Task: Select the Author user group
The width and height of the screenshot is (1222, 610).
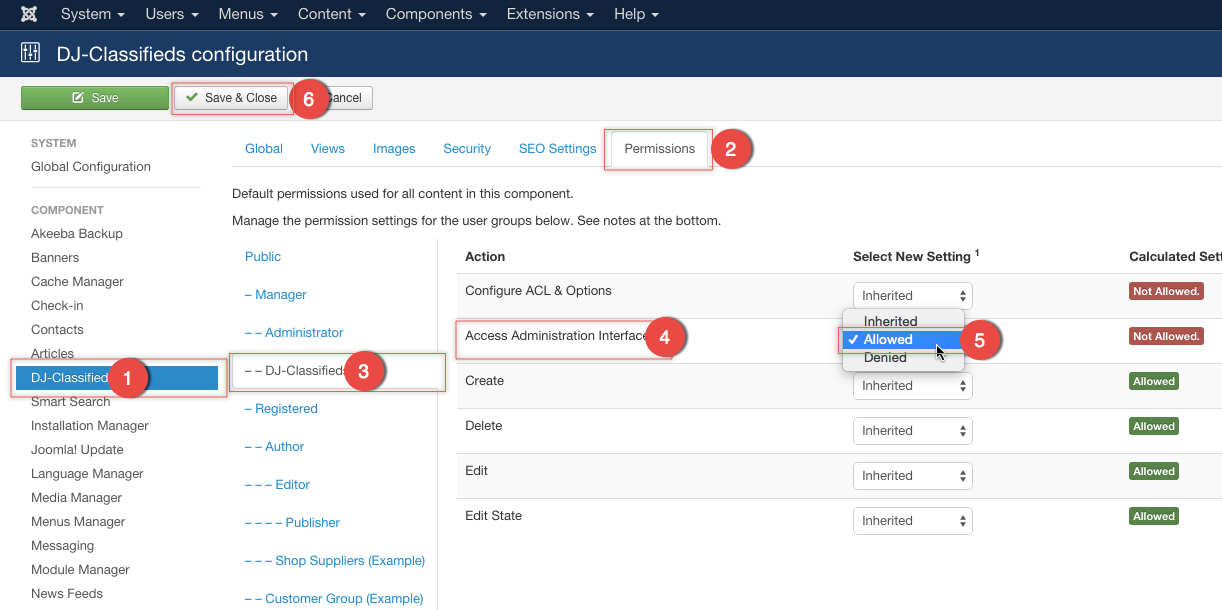Action: [x=275, y=447]
